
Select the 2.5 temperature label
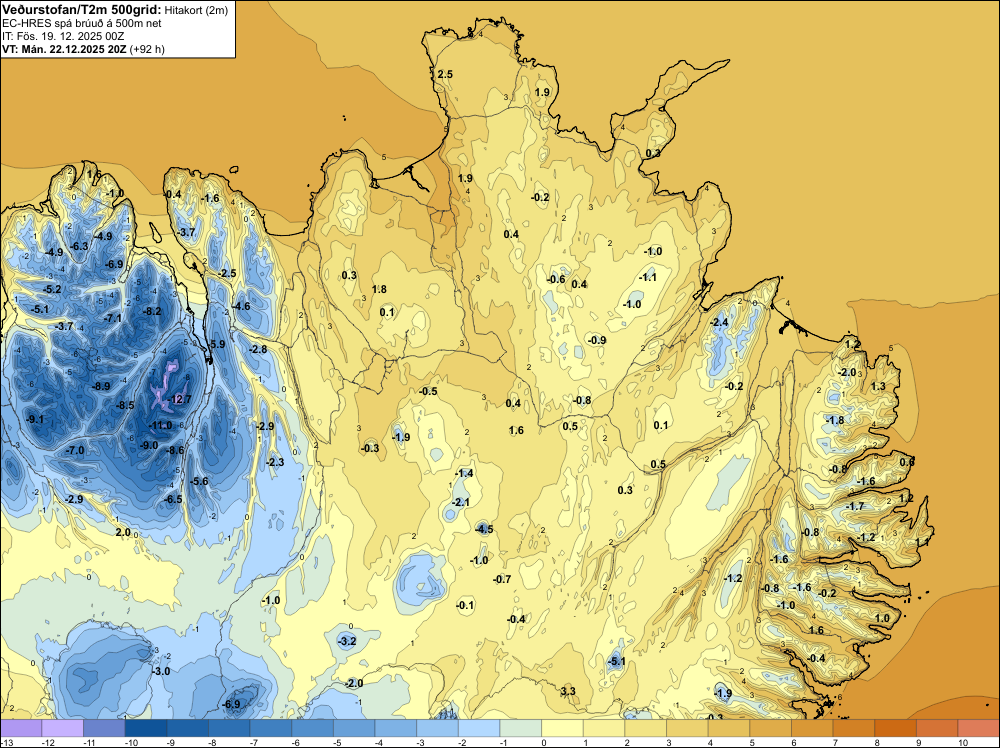[x=445, y=74]
